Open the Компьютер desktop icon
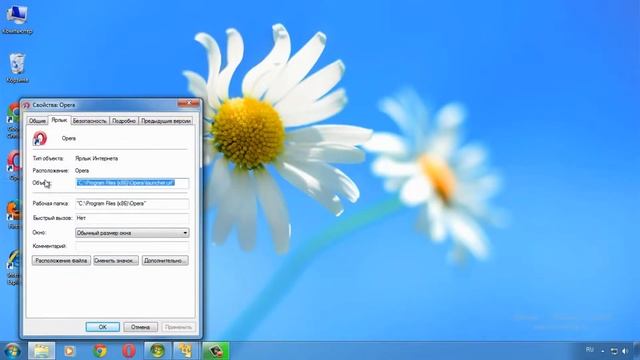 pyautogui.click(x=17, y=19)
